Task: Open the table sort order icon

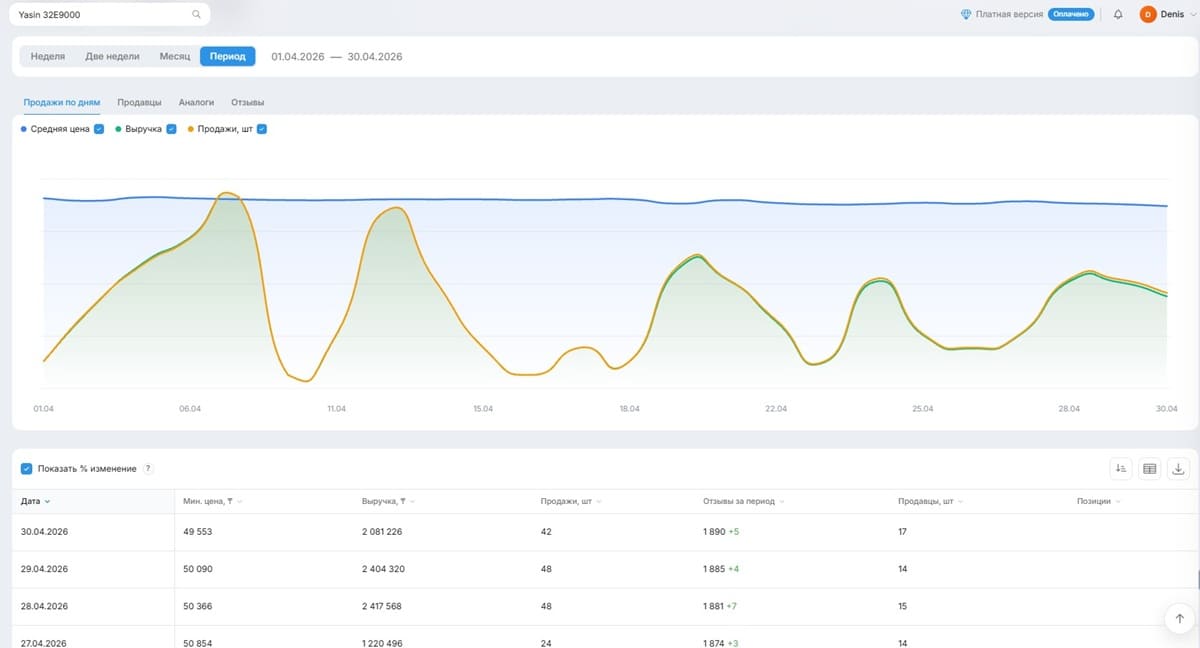Action: [1121, 468]
